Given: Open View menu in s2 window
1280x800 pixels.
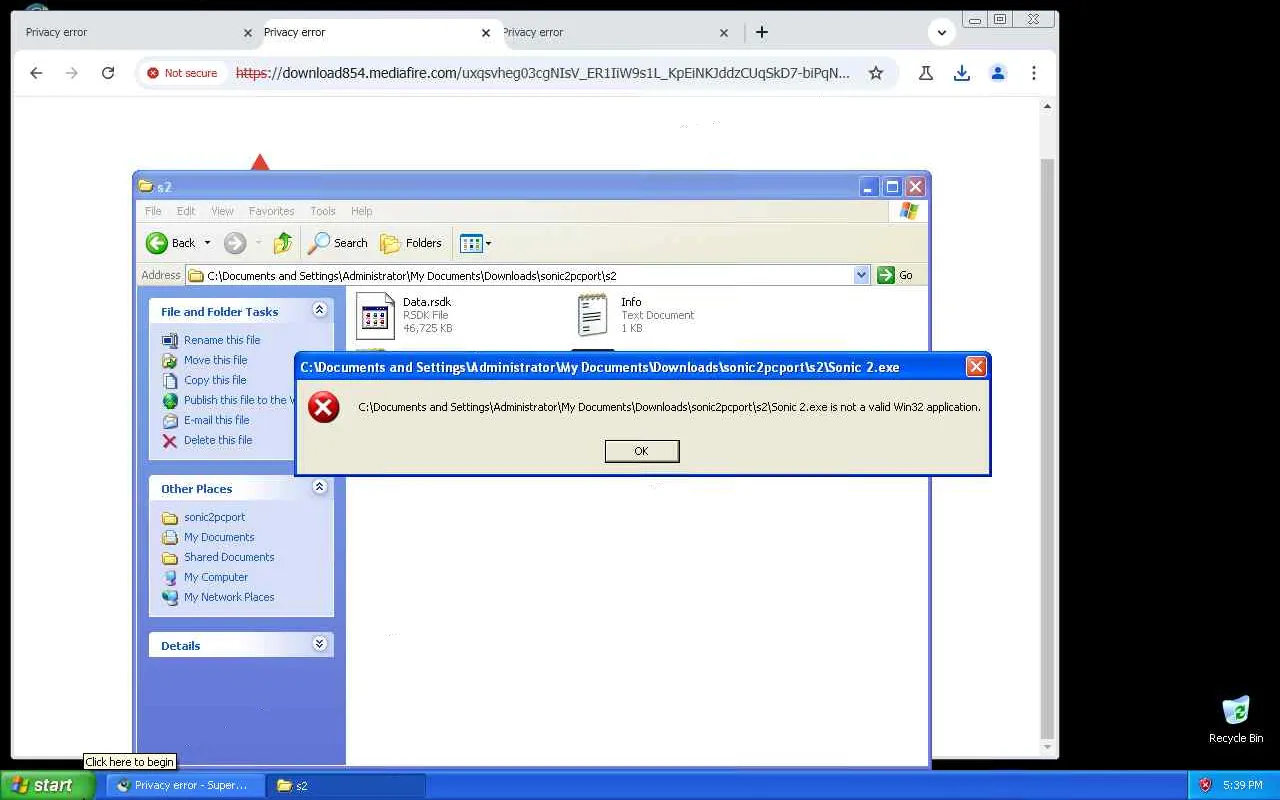Looking at the screenshot, I should (x=222, y=211).
